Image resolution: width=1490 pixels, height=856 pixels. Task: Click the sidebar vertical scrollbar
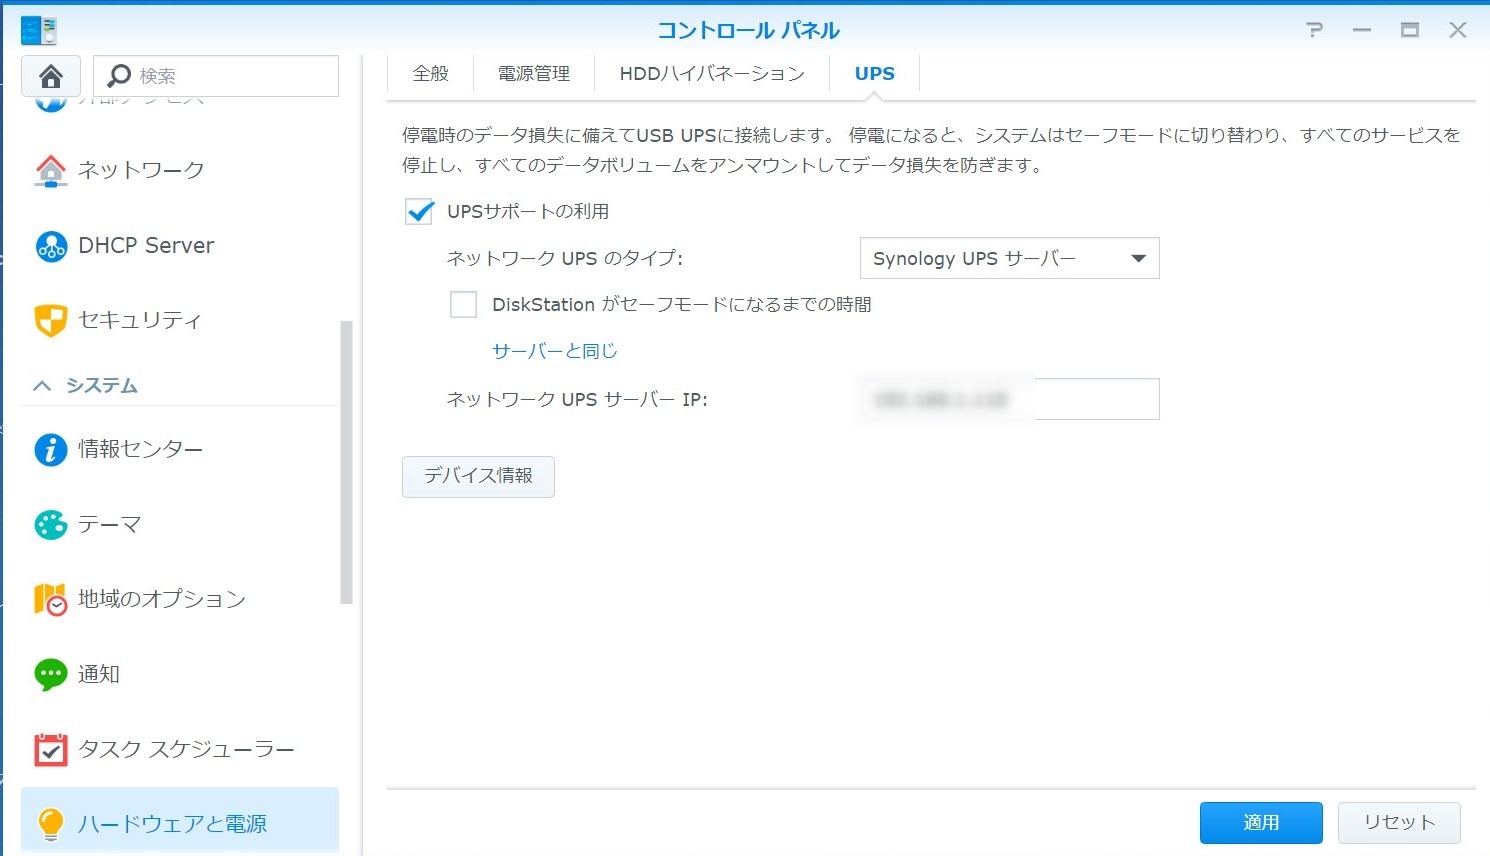click(x=346, y=462)
